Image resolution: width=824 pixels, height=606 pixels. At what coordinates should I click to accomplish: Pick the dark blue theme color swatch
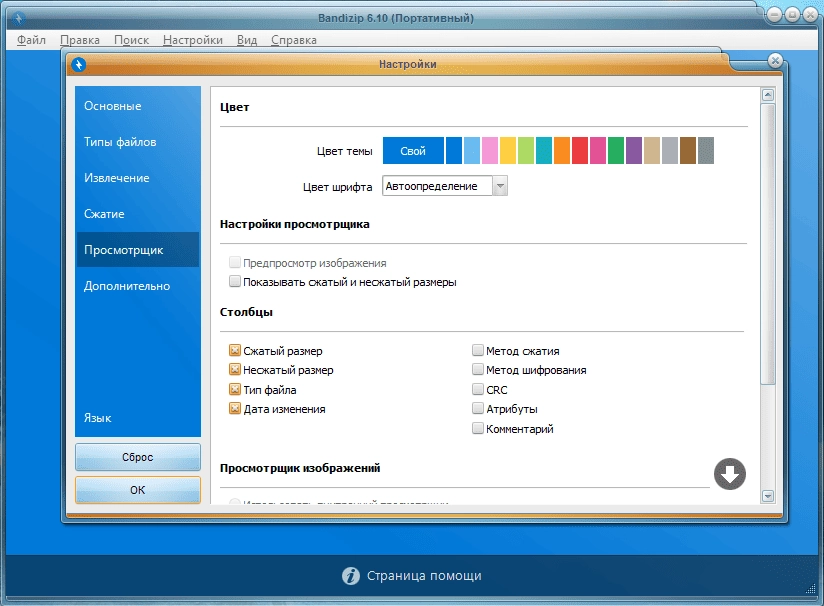tap(454, 151)
